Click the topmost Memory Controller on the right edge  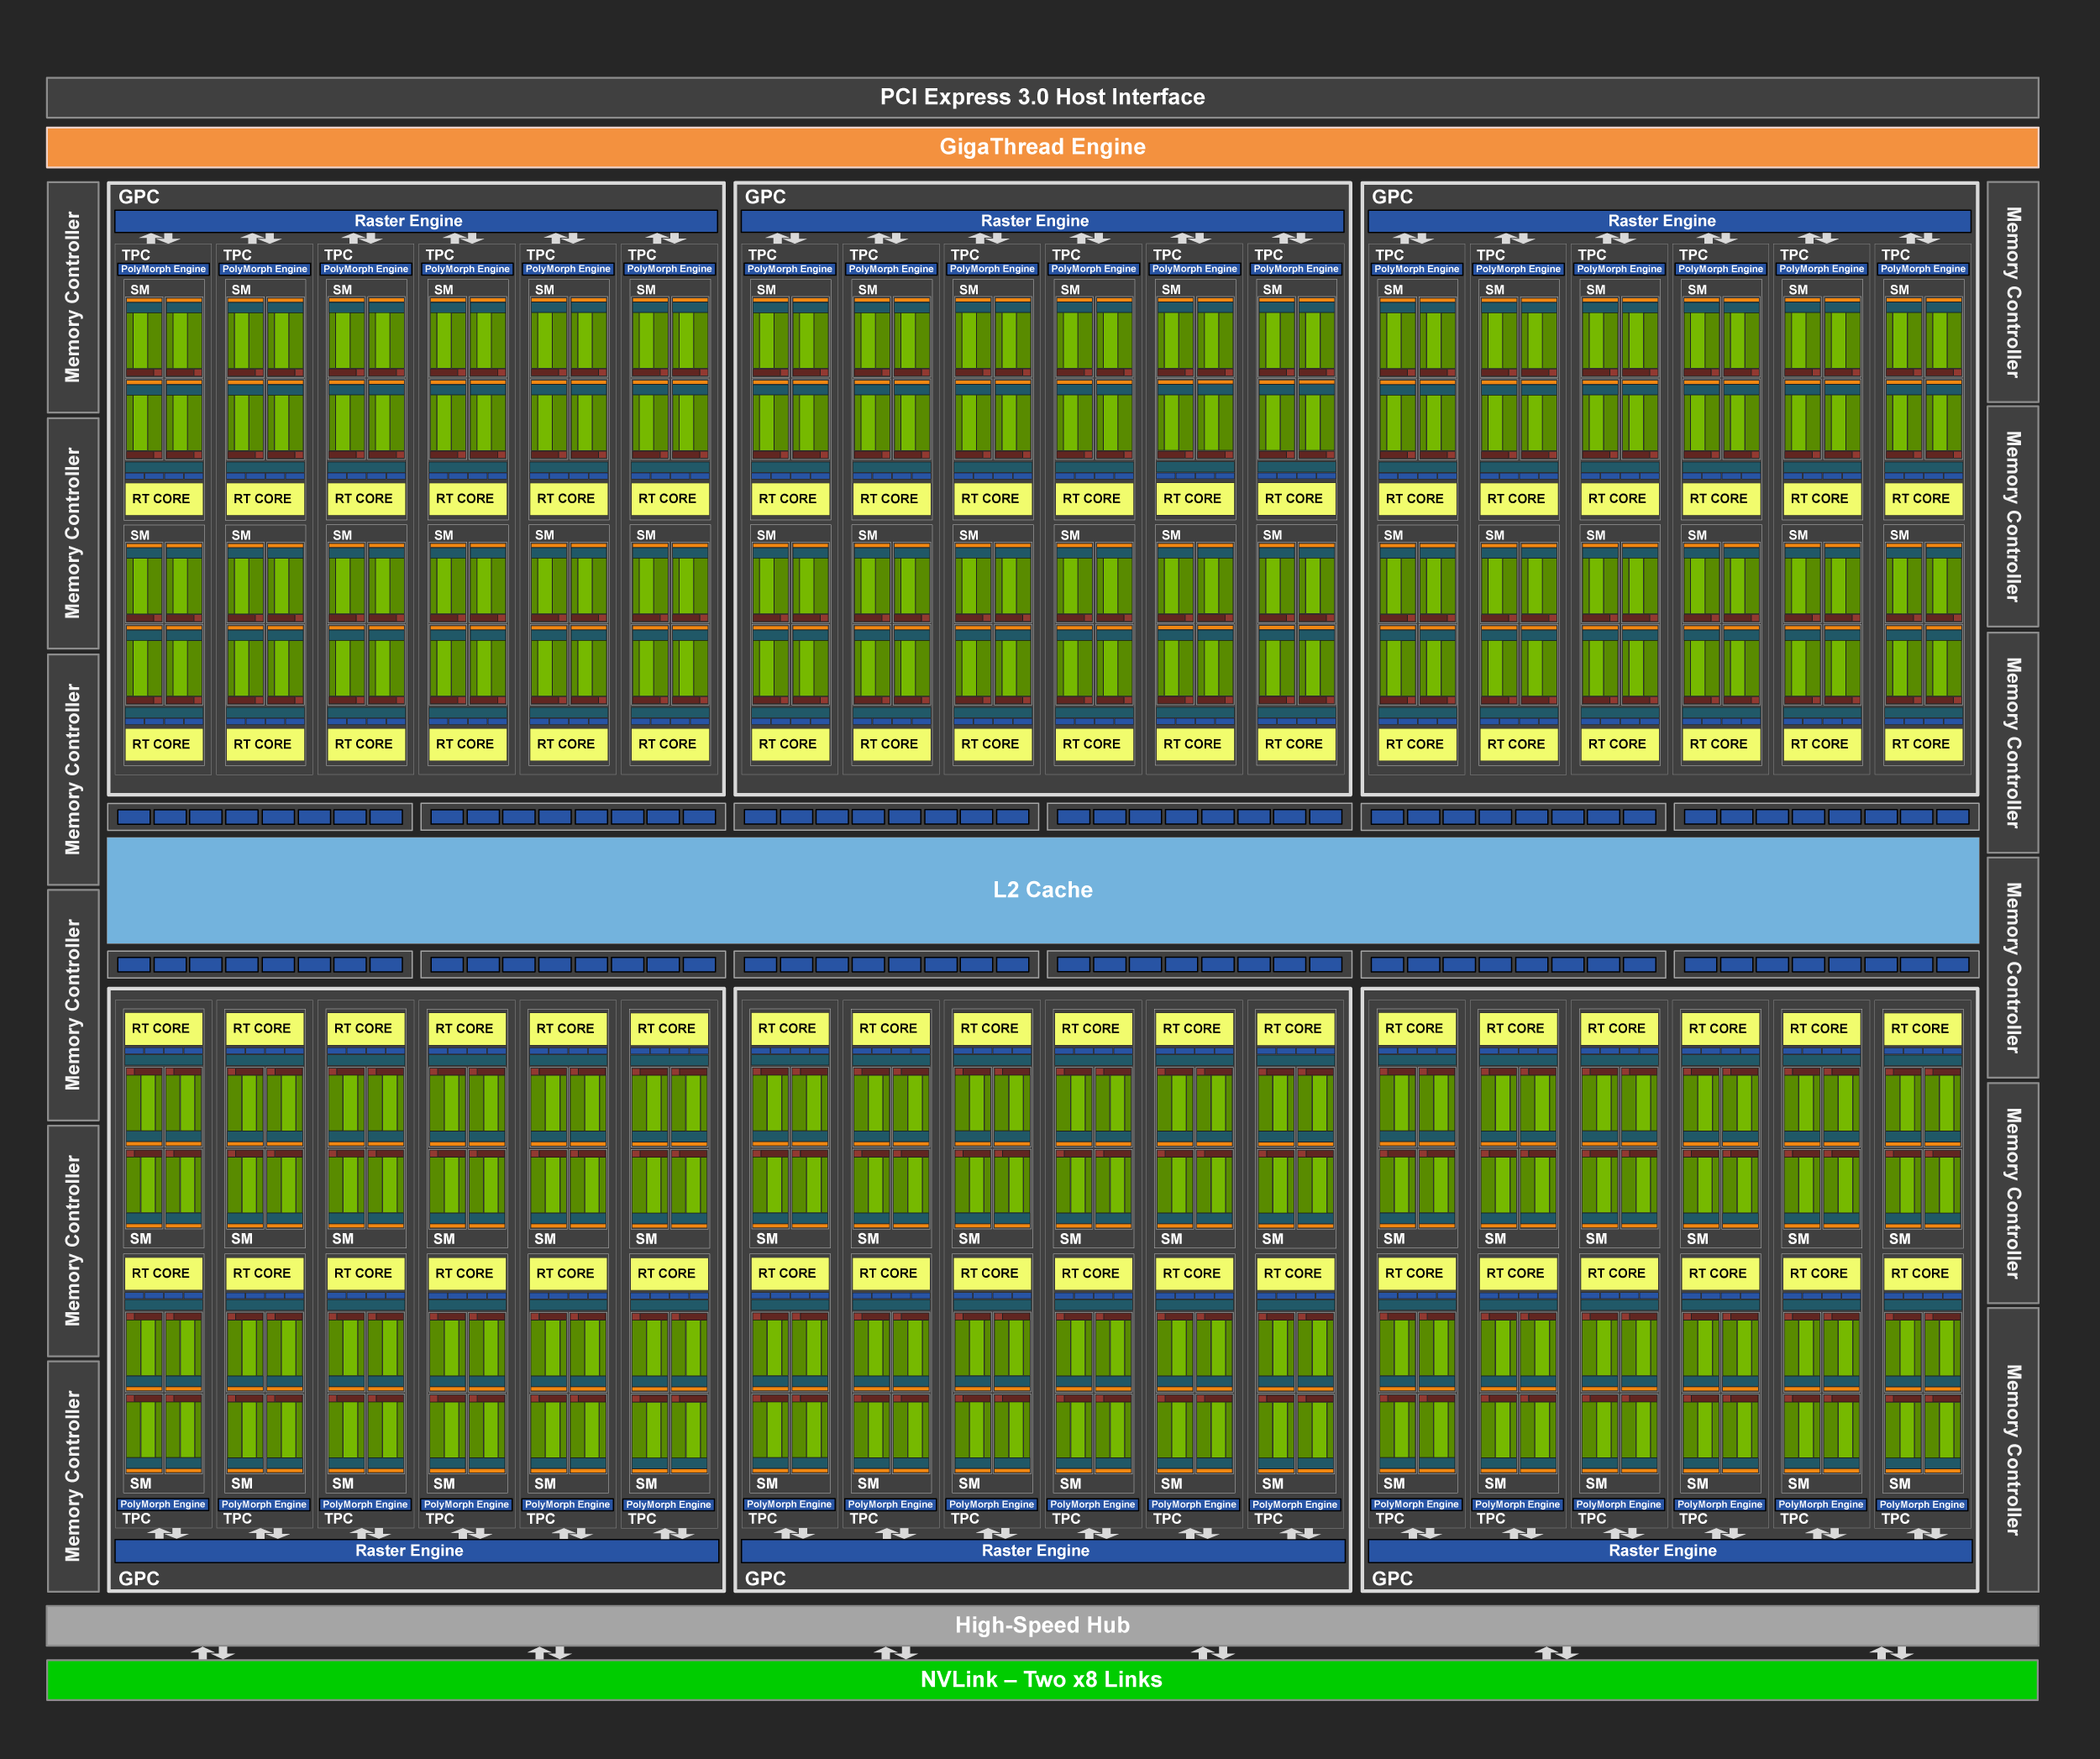pos(2013,292)
